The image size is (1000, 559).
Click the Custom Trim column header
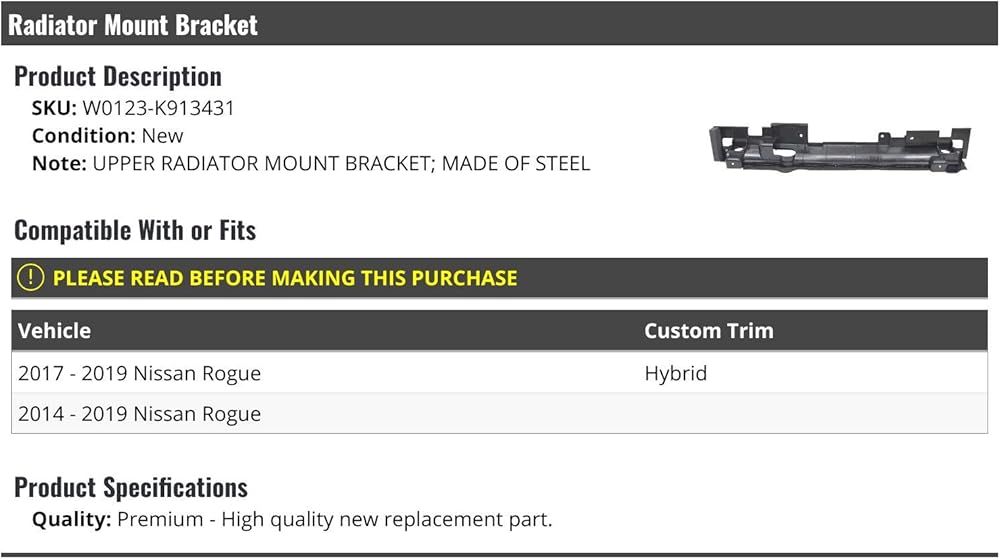709,331
